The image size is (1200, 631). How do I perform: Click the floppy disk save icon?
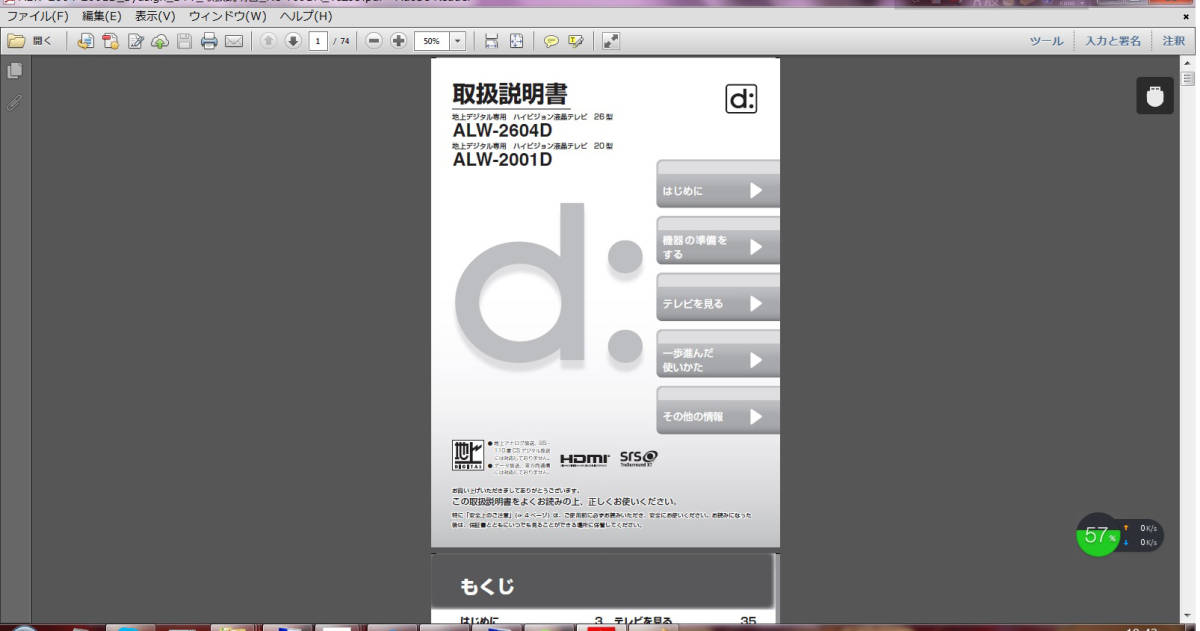point(184,41)
